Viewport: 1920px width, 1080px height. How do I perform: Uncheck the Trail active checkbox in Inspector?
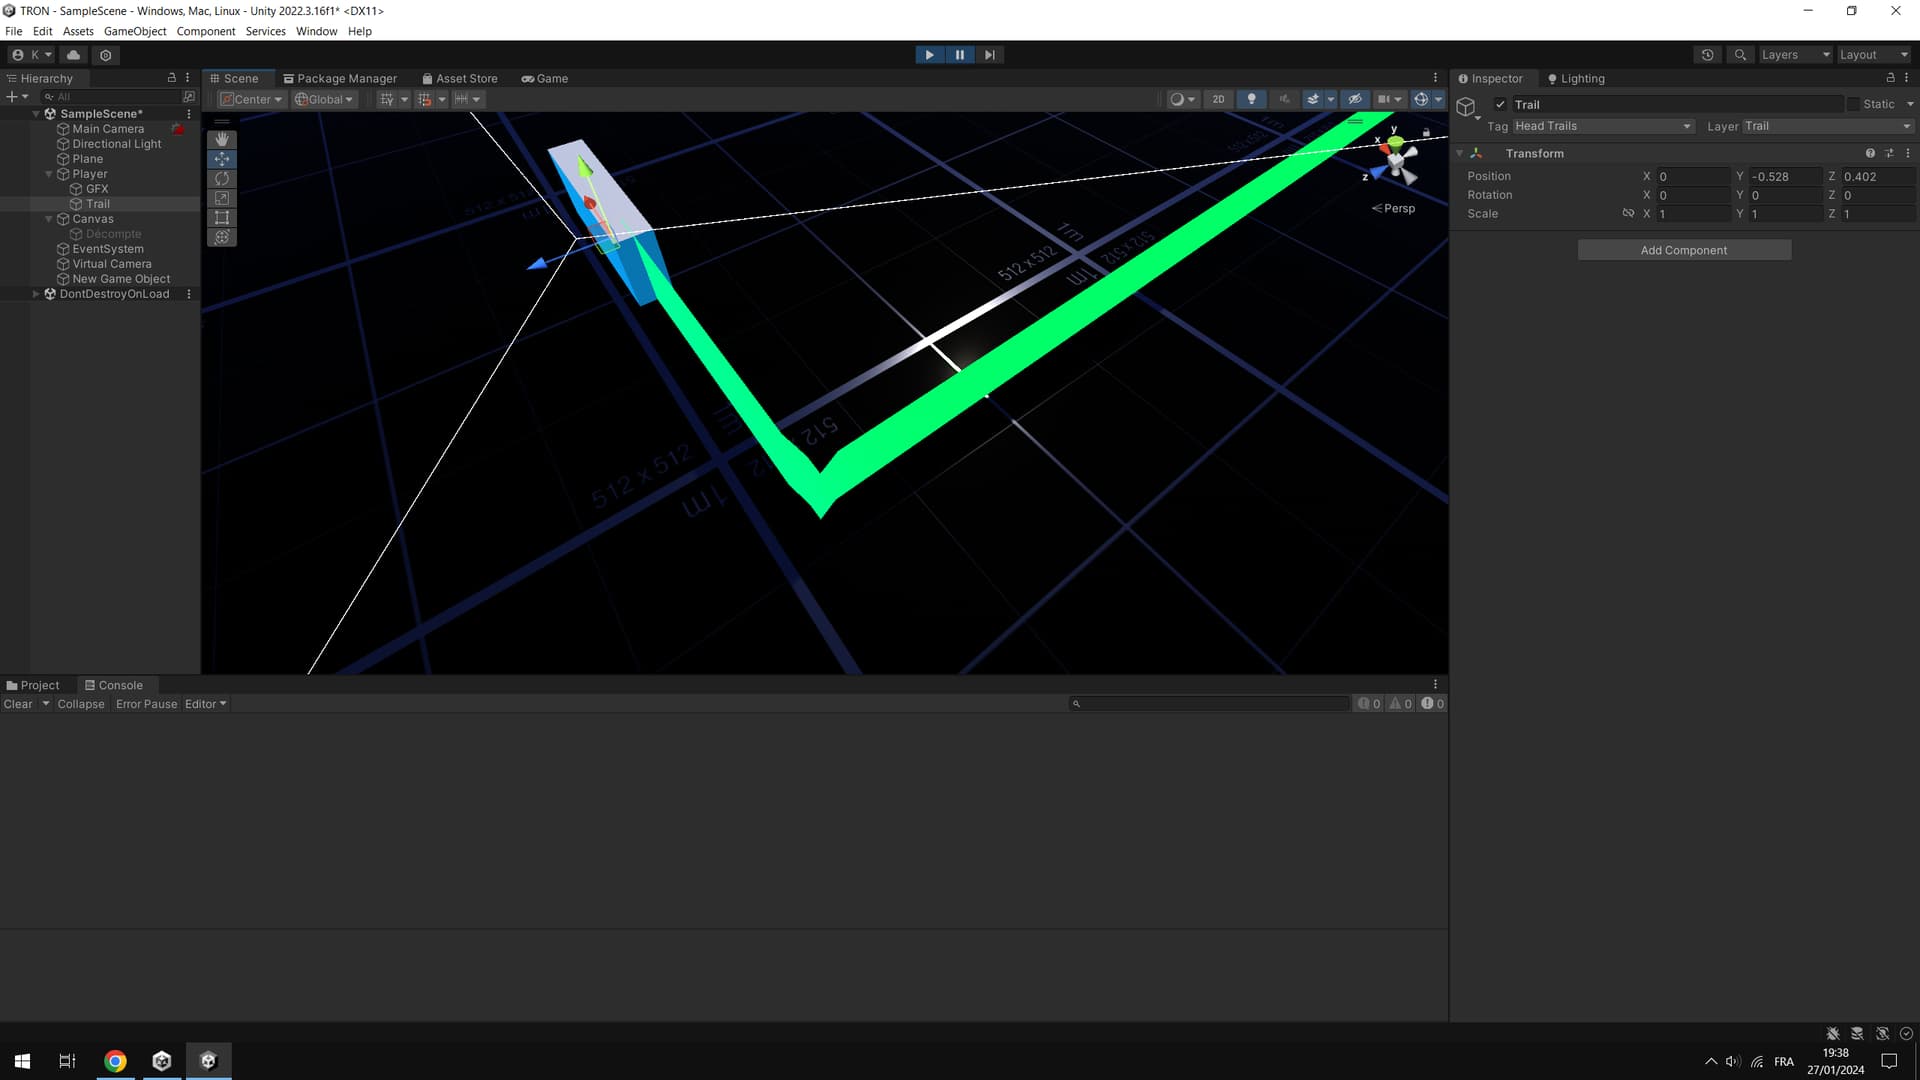coord(1500,104)
